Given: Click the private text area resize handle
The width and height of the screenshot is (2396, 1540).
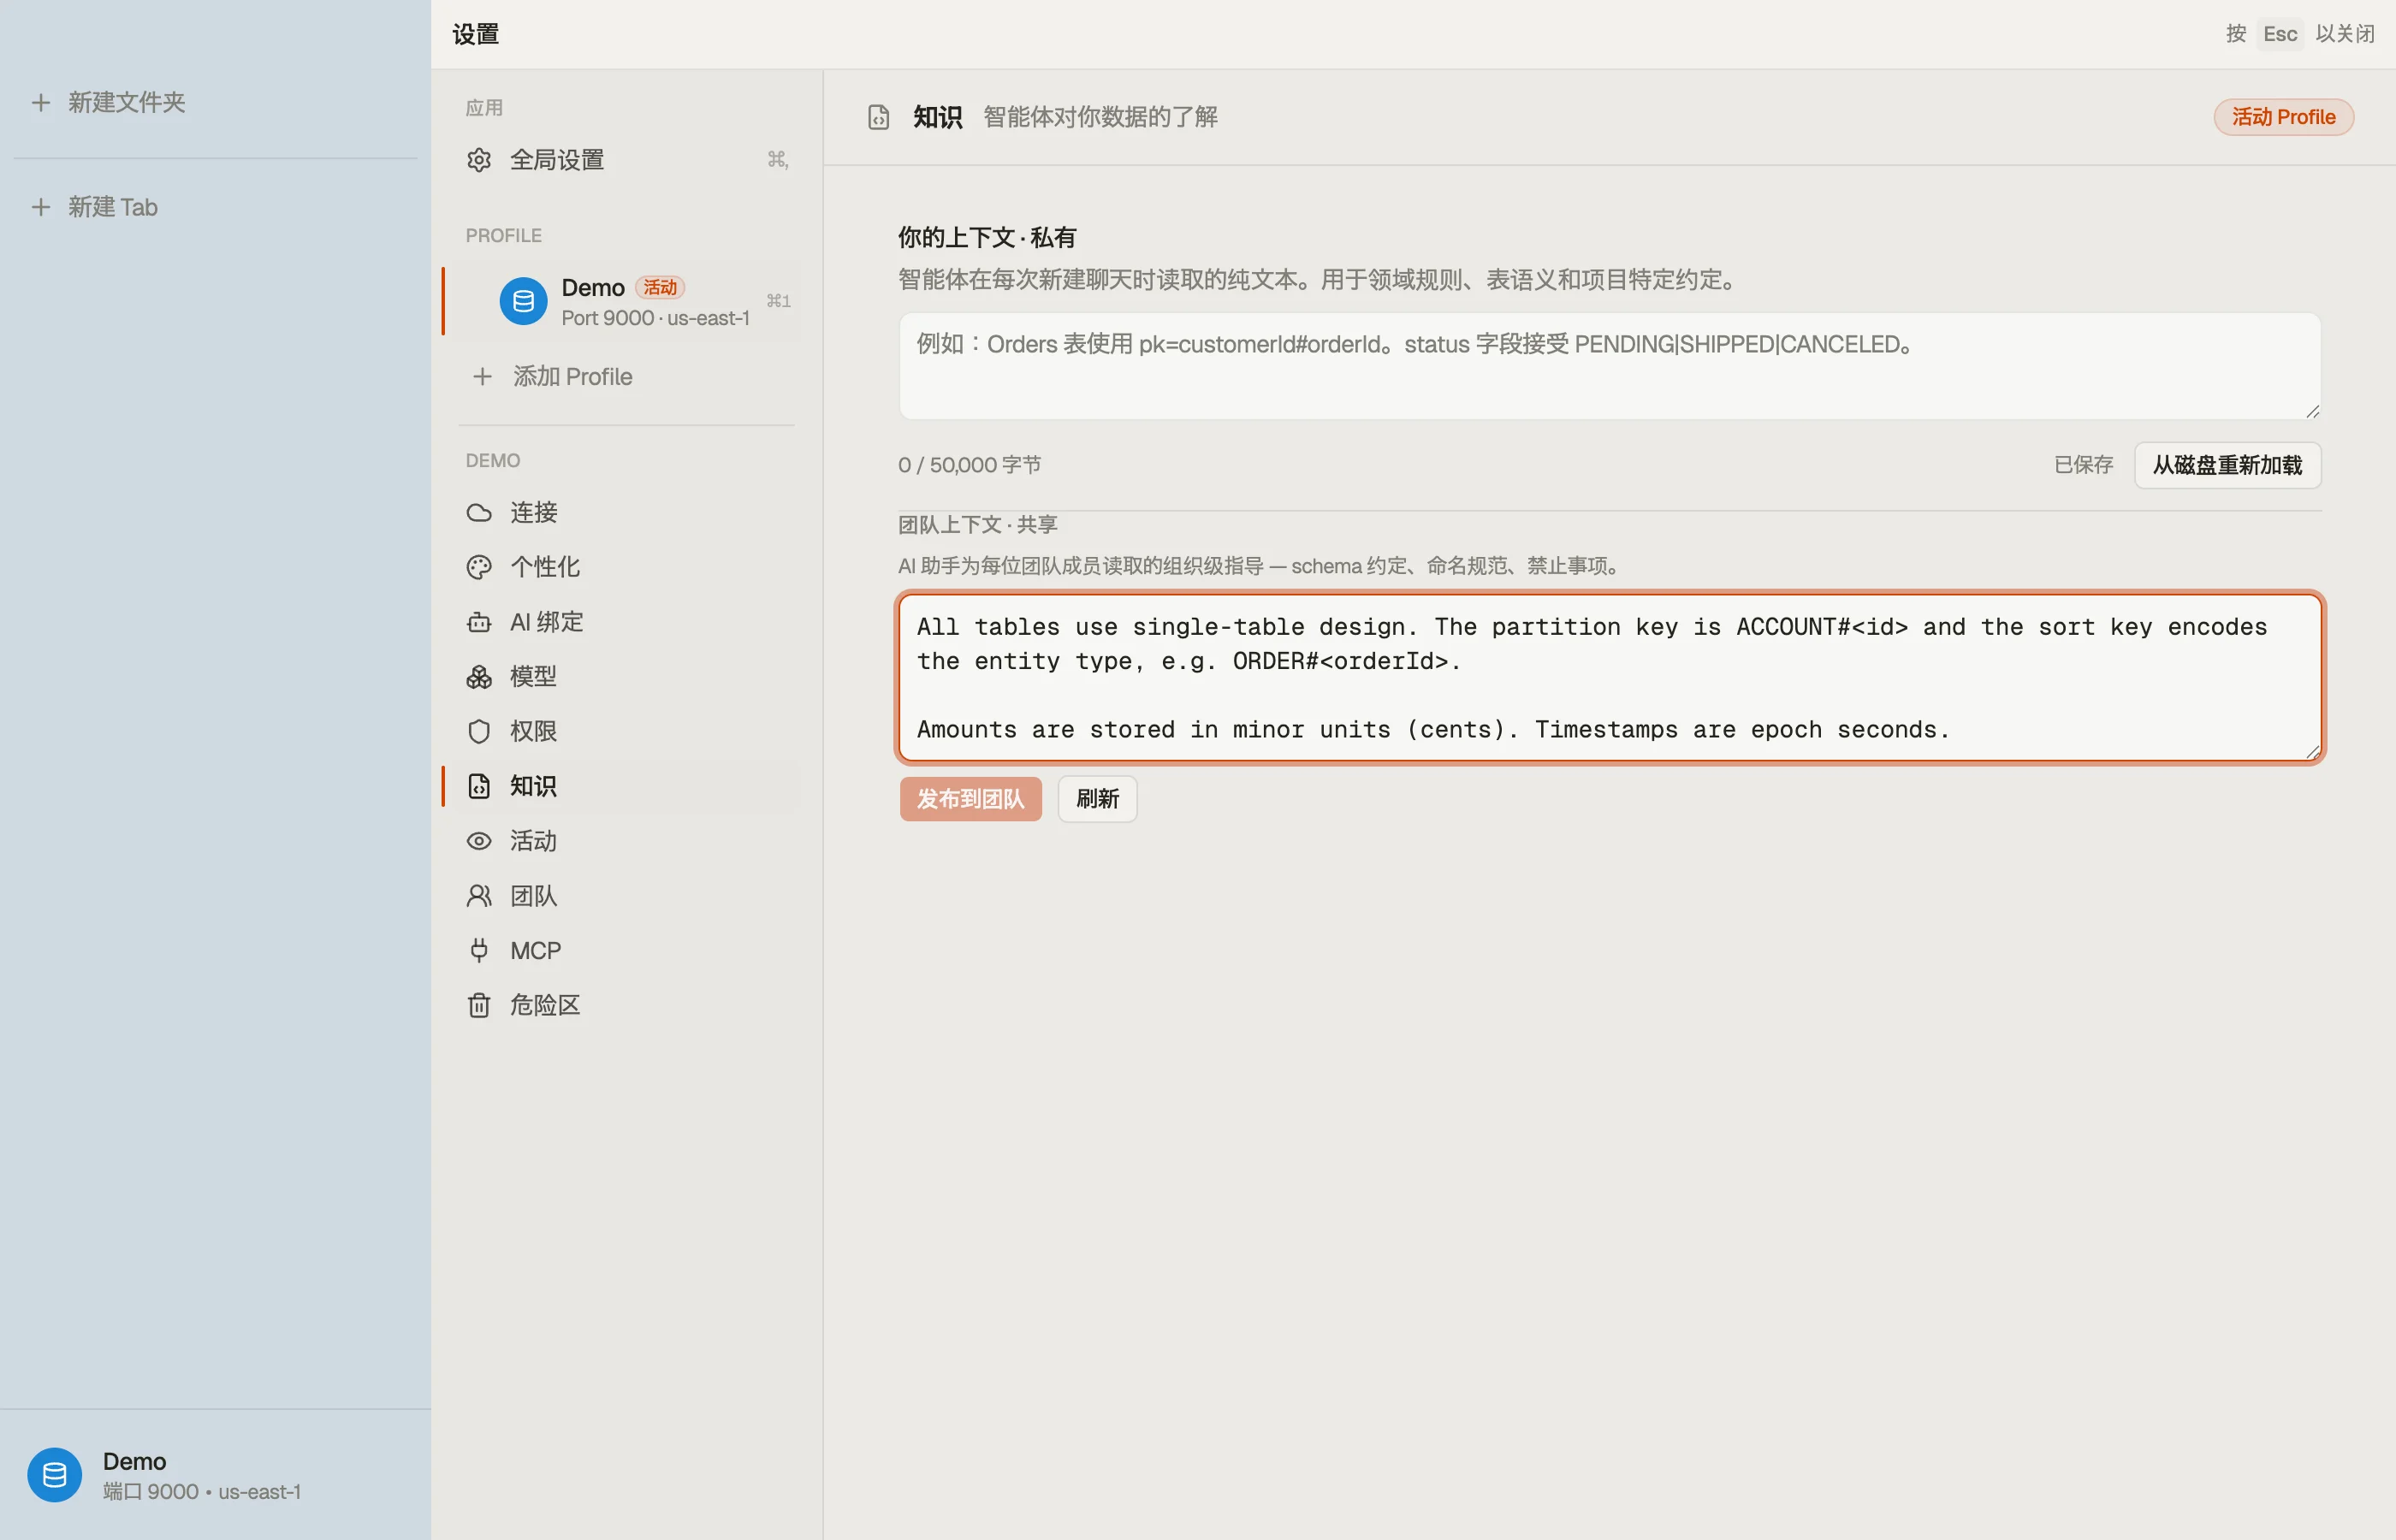Looking at the screenshot, I should pyautogui.click(x=2312, y=411).
